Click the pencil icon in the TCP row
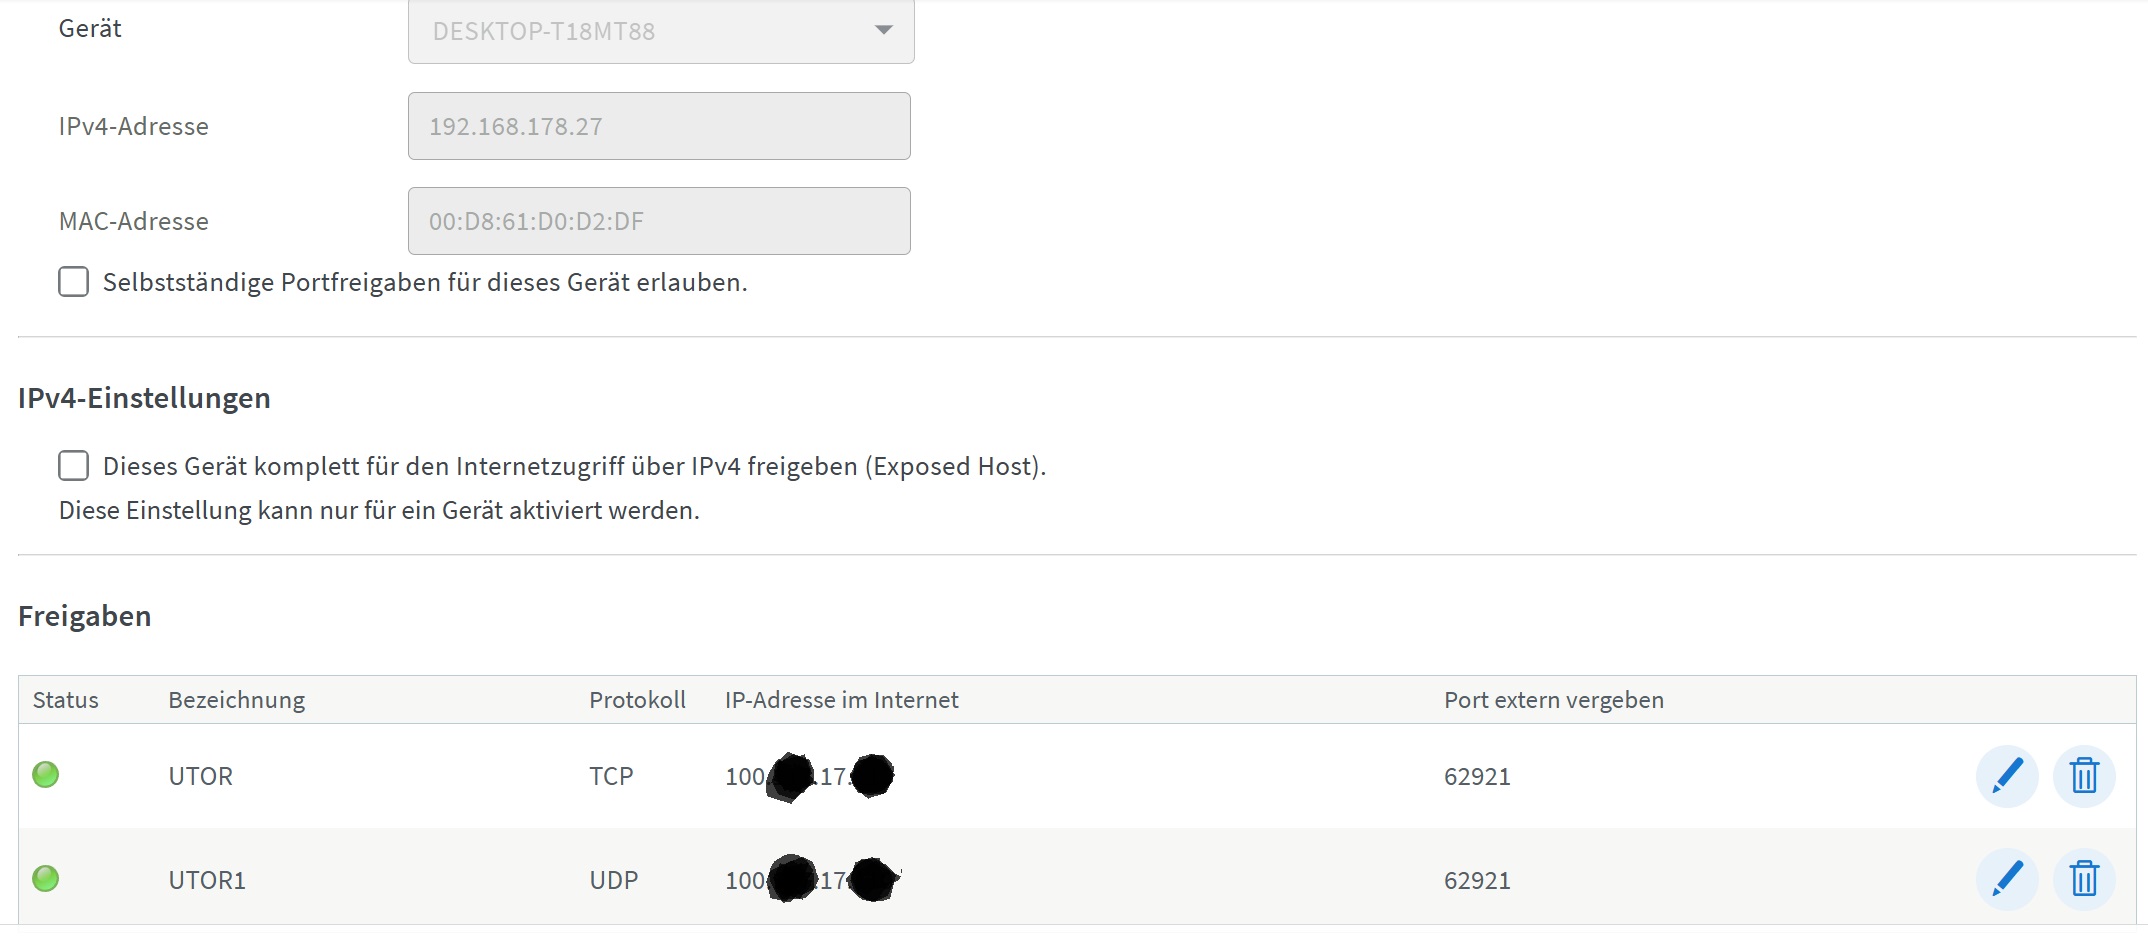 pyautogui.click(x=2006, y=775)
